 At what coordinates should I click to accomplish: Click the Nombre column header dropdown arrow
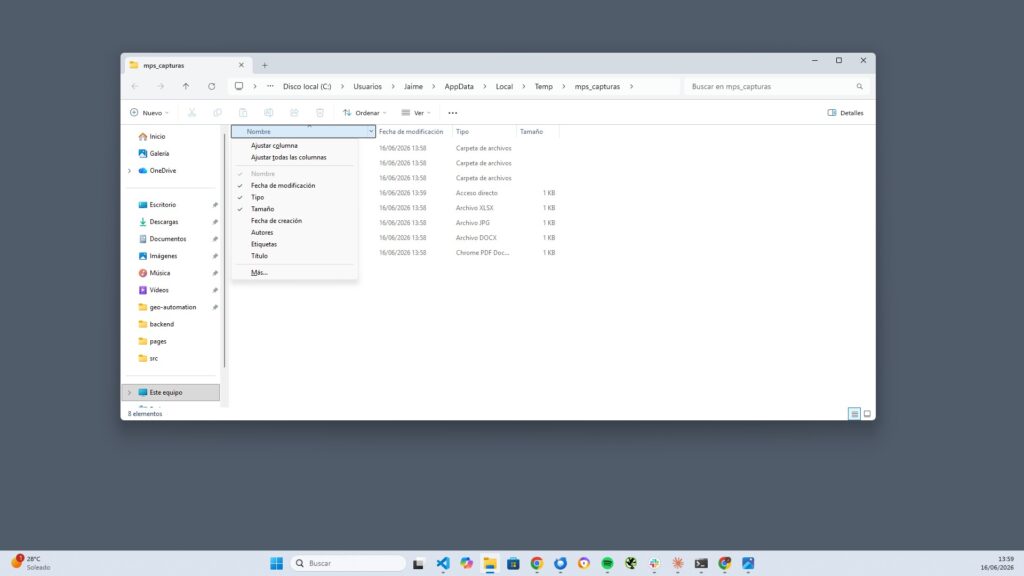(x=371, y=131)
